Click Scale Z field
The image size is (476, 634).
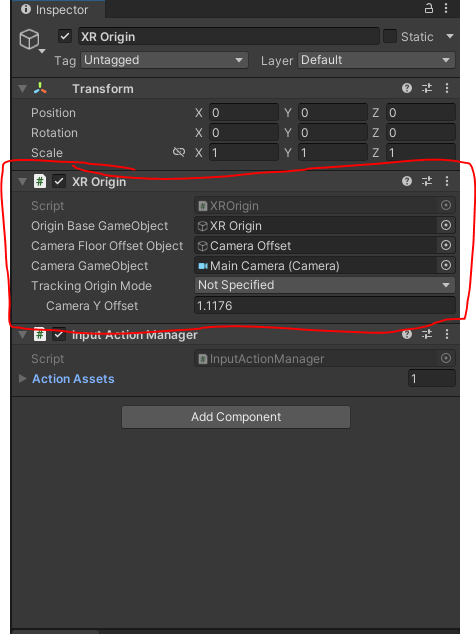[x=421, y=152]
